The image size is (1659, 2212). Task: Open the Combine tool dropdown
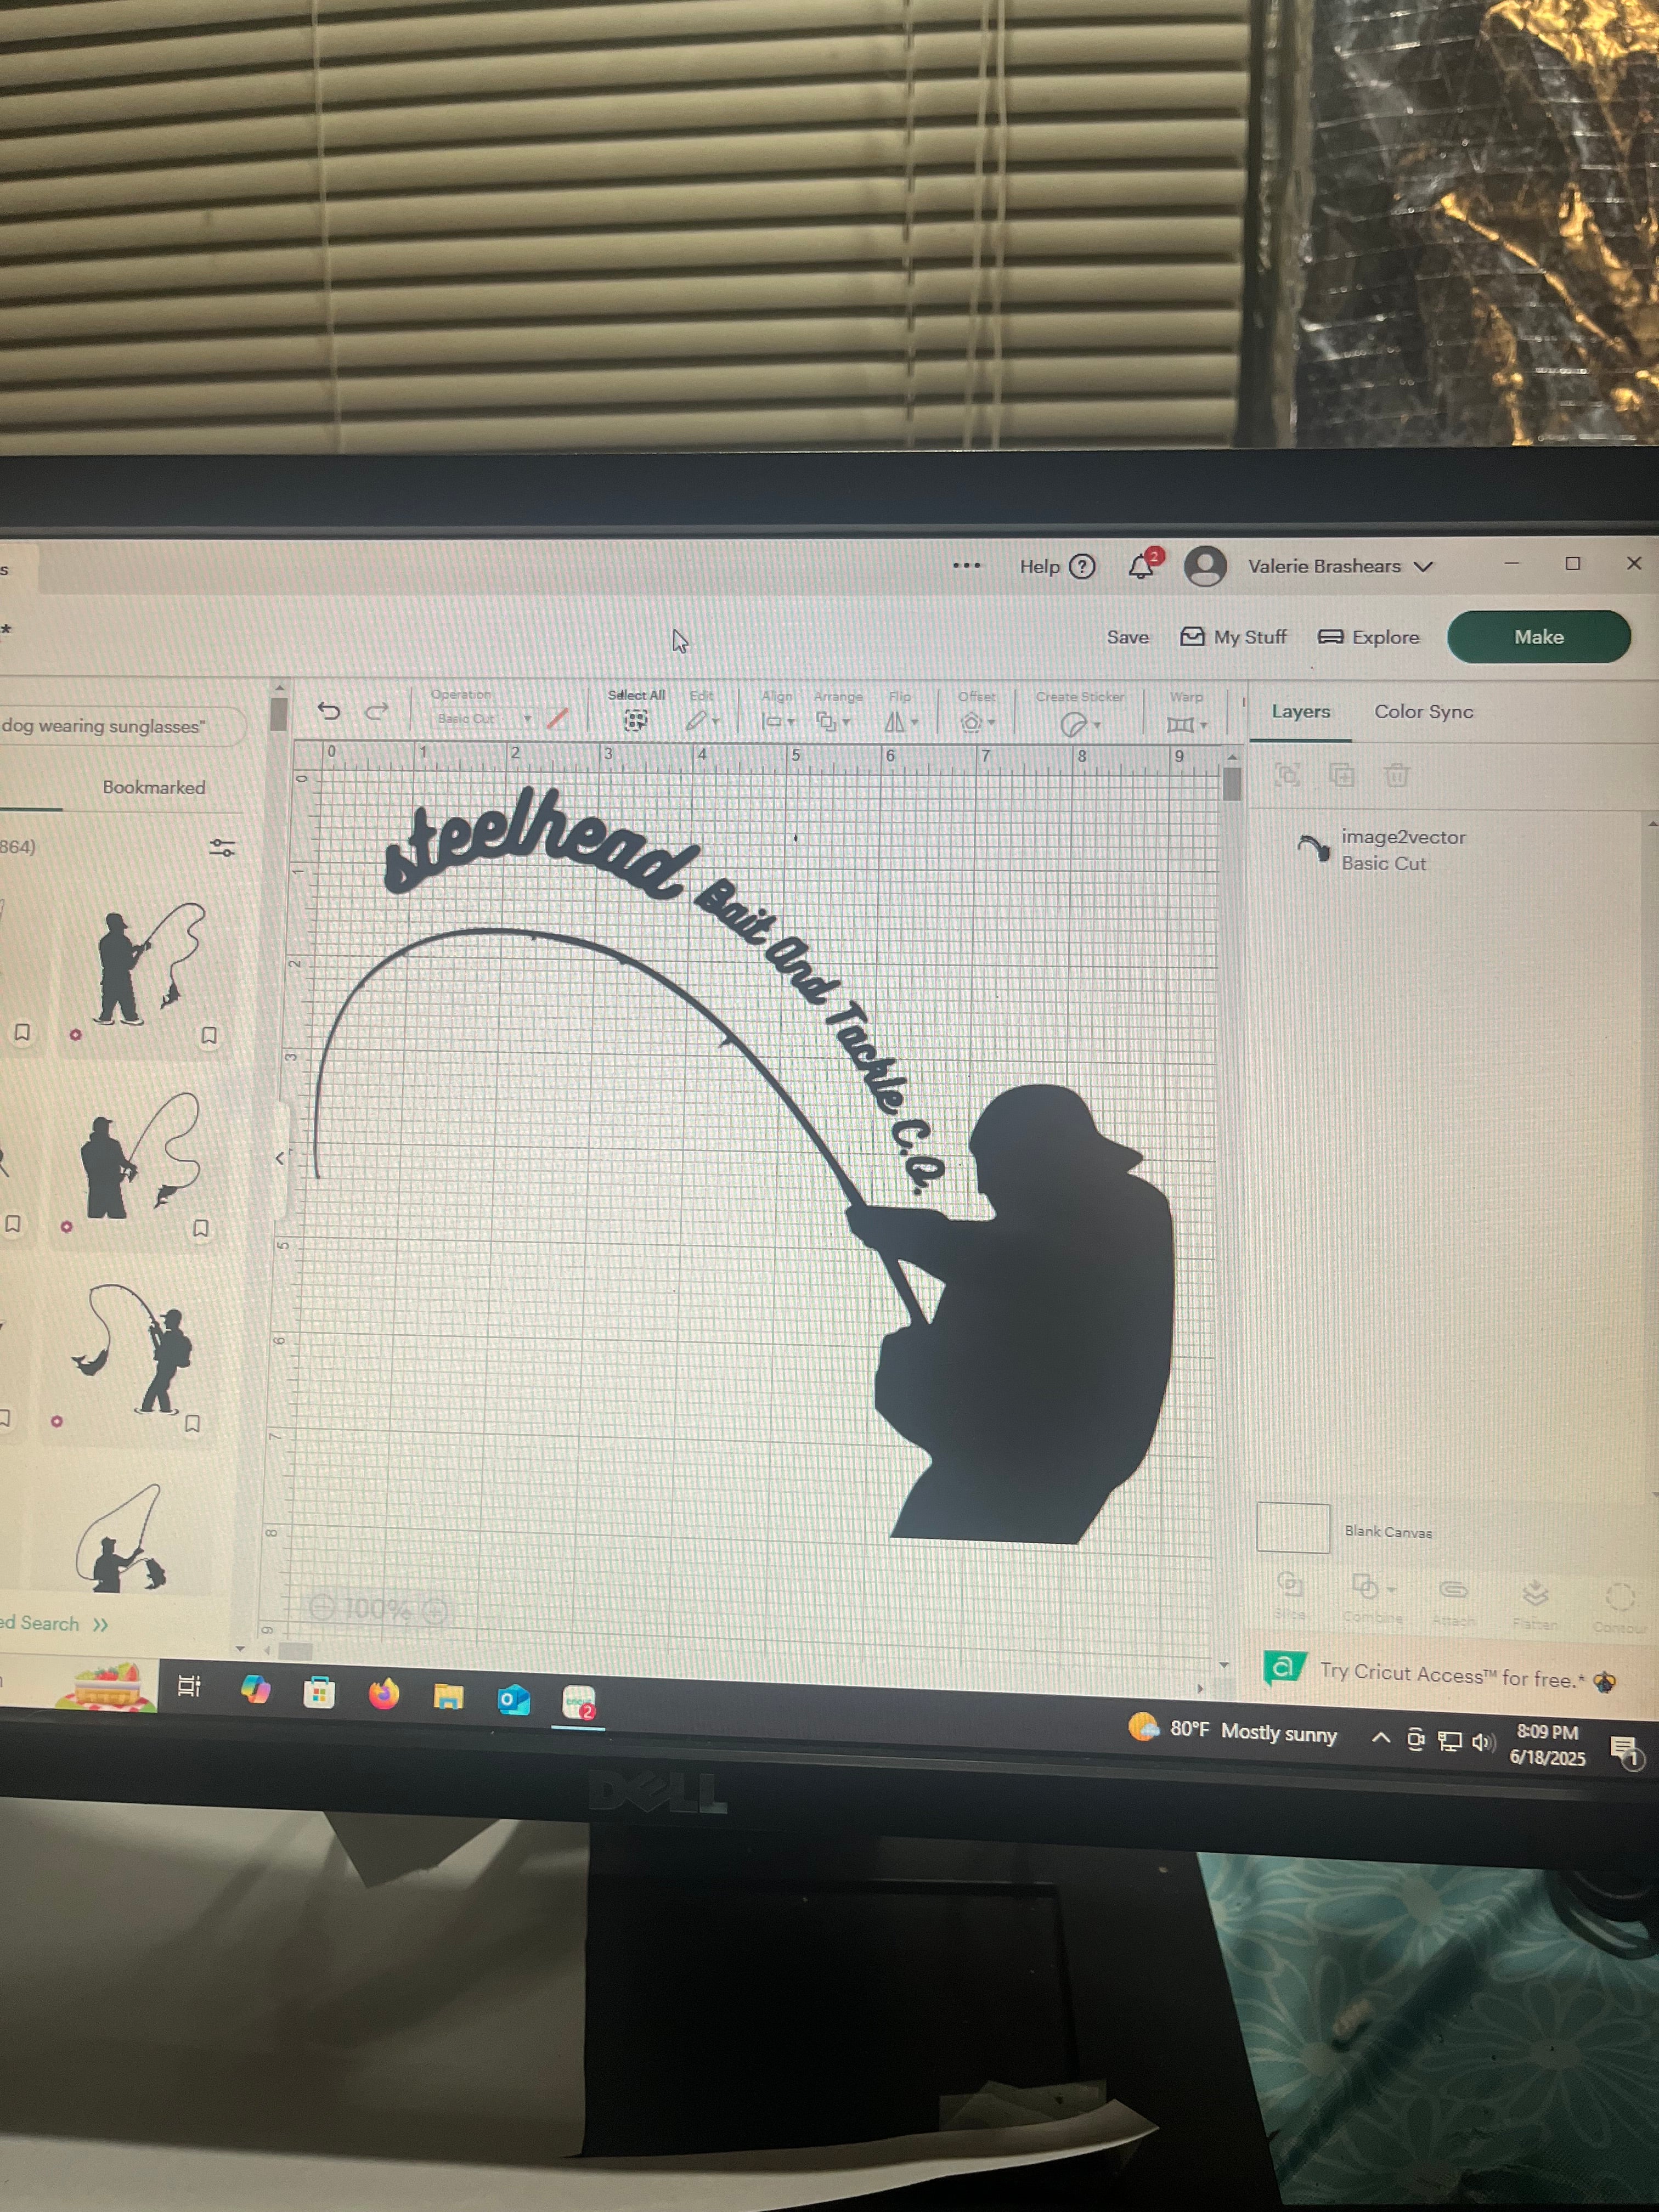[x=1372, y=1588]
